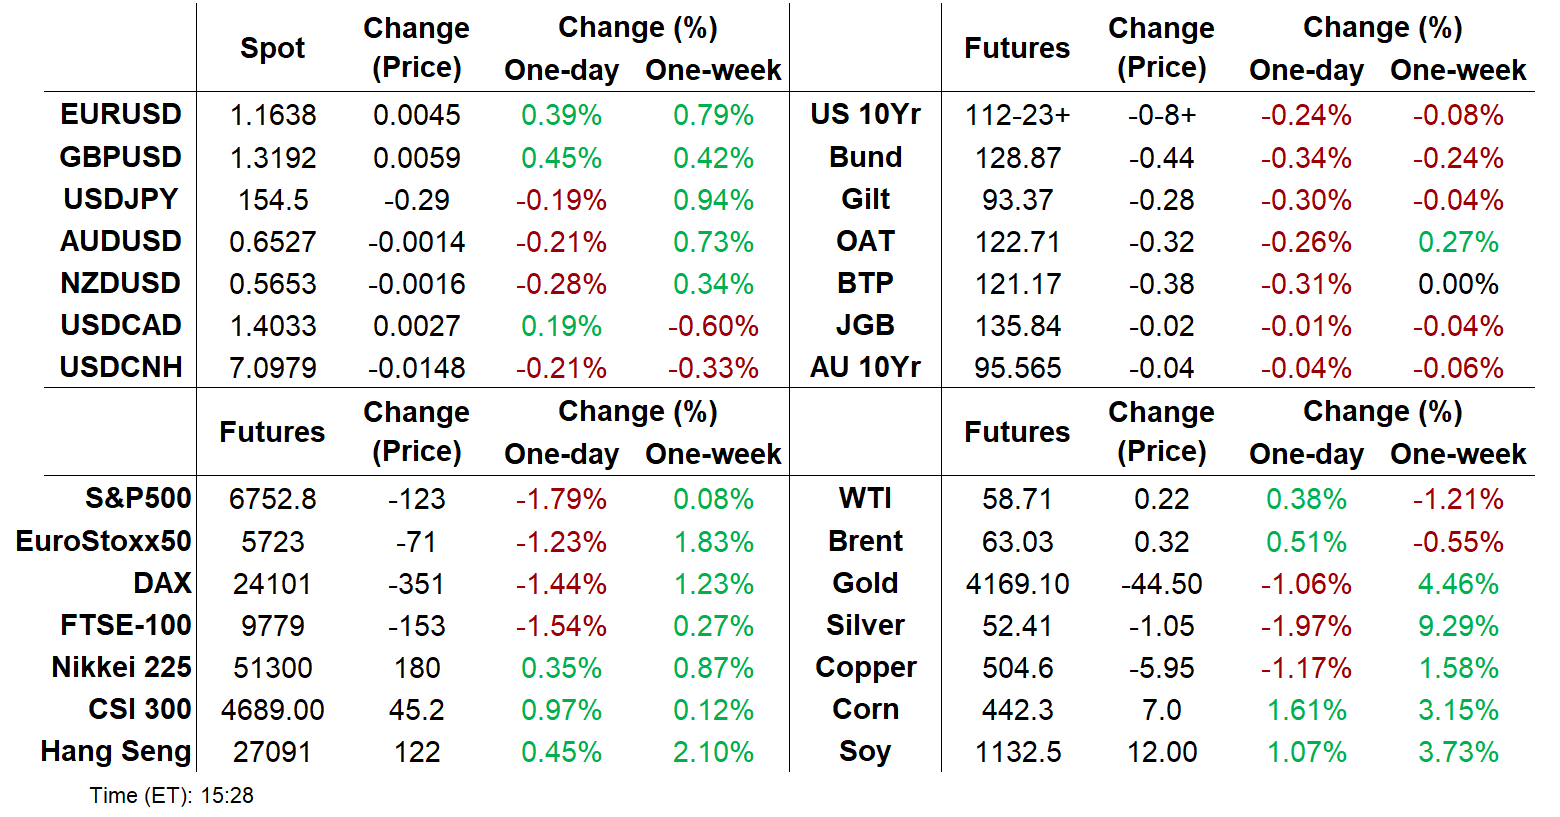The height and width of the screenshot is (817, 1560).
Task: Click the S&P500 one-day change -1.79%
Action: [561, 499]
